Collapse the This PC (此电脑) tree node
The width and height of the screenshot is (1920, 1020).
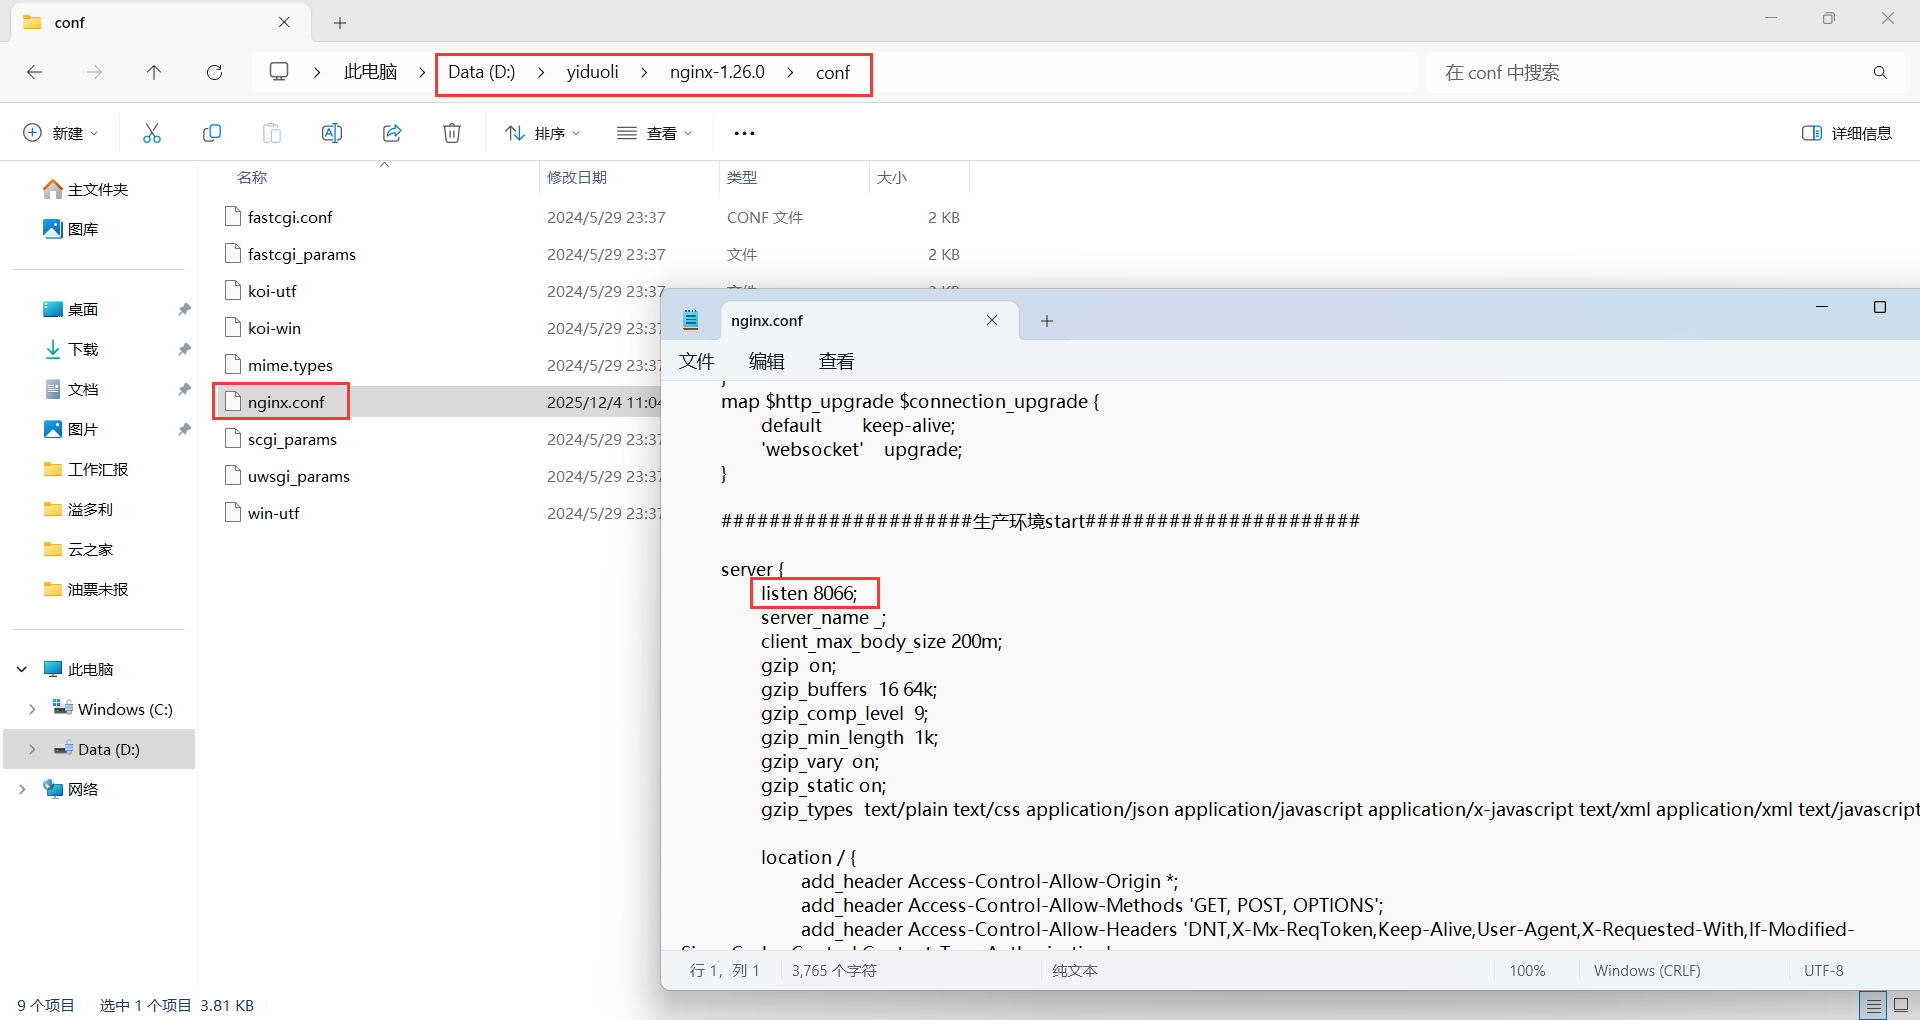pyautogui.click(x=22, y=669)
